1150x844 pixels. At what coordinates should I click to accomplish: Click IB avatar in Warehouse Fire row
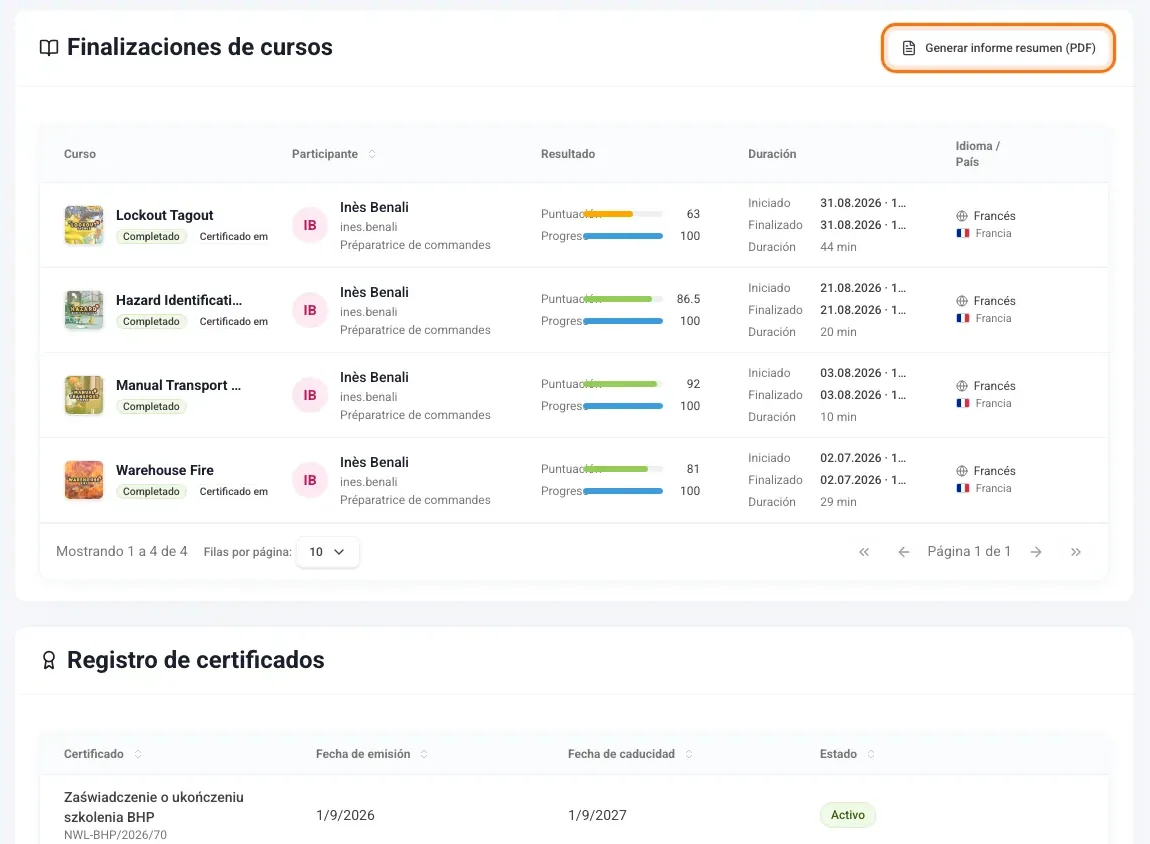(x=310, y=480)
